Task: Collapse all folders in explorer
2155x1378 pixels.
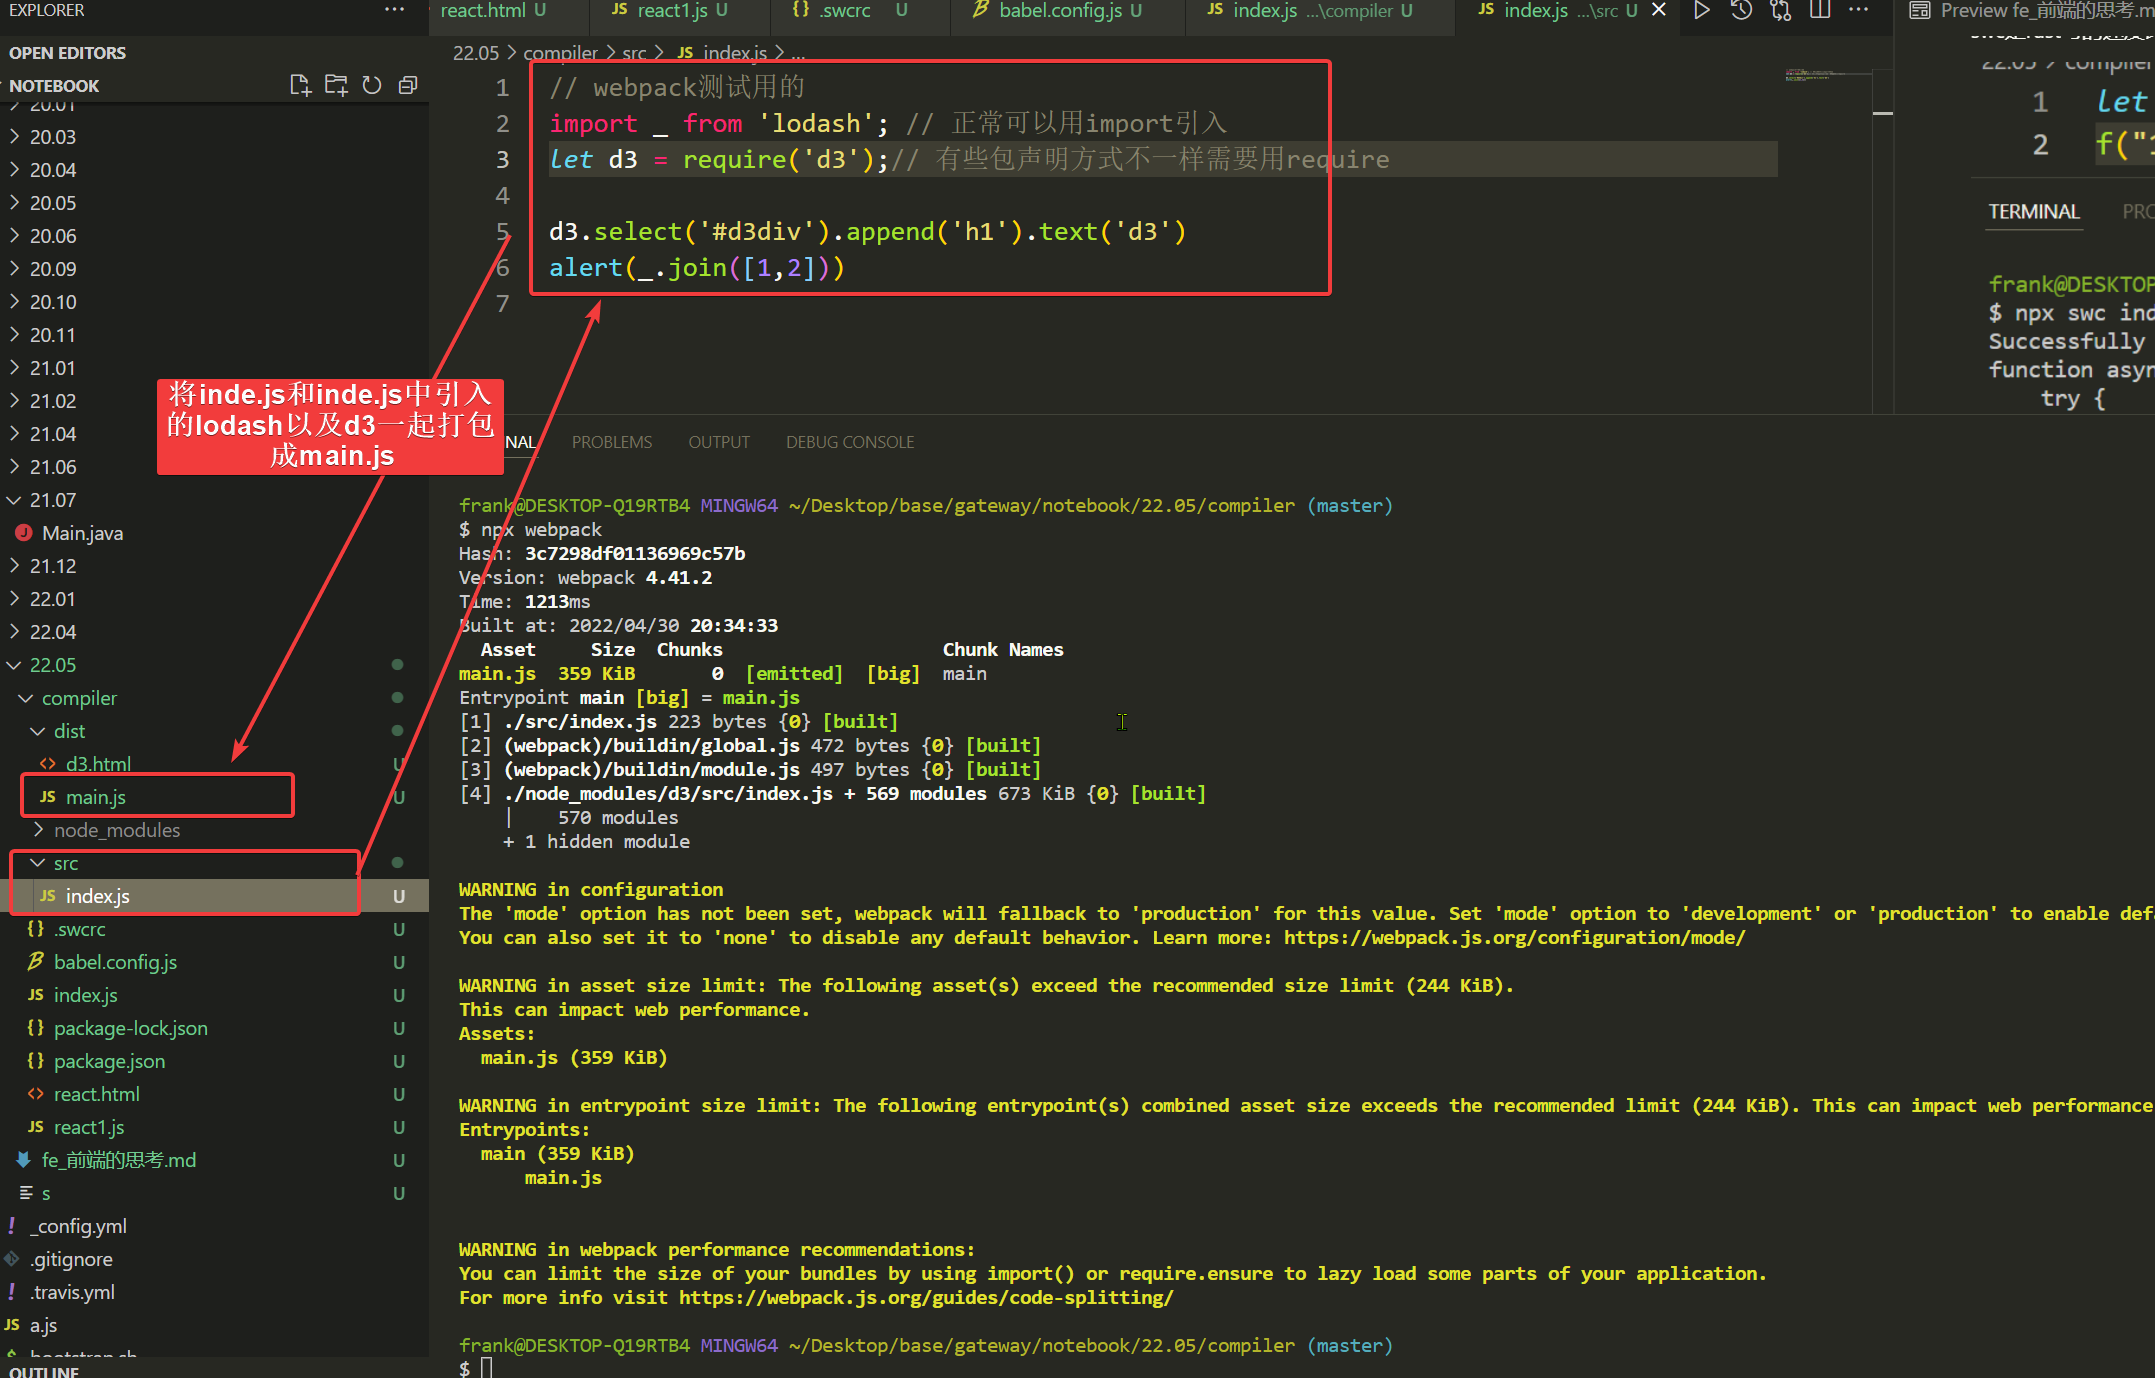Action: [407, 86]
